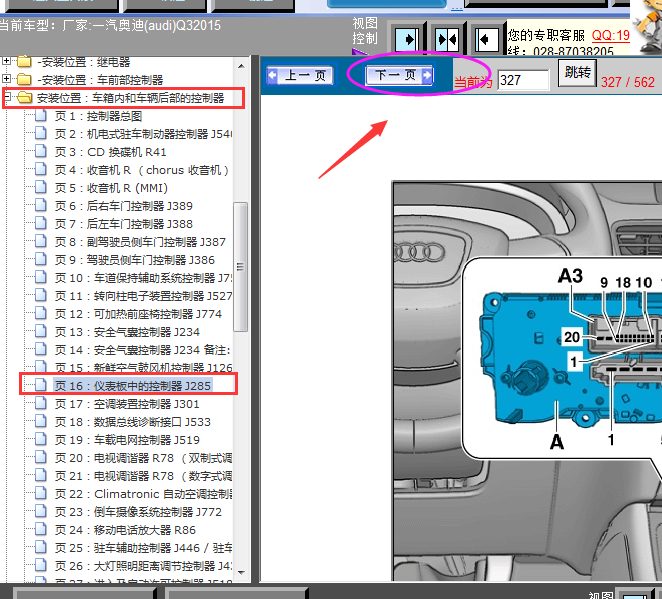Click the view control center-arrows icon
The height and width of the screenshot is (599, 662).
point(447,40)
